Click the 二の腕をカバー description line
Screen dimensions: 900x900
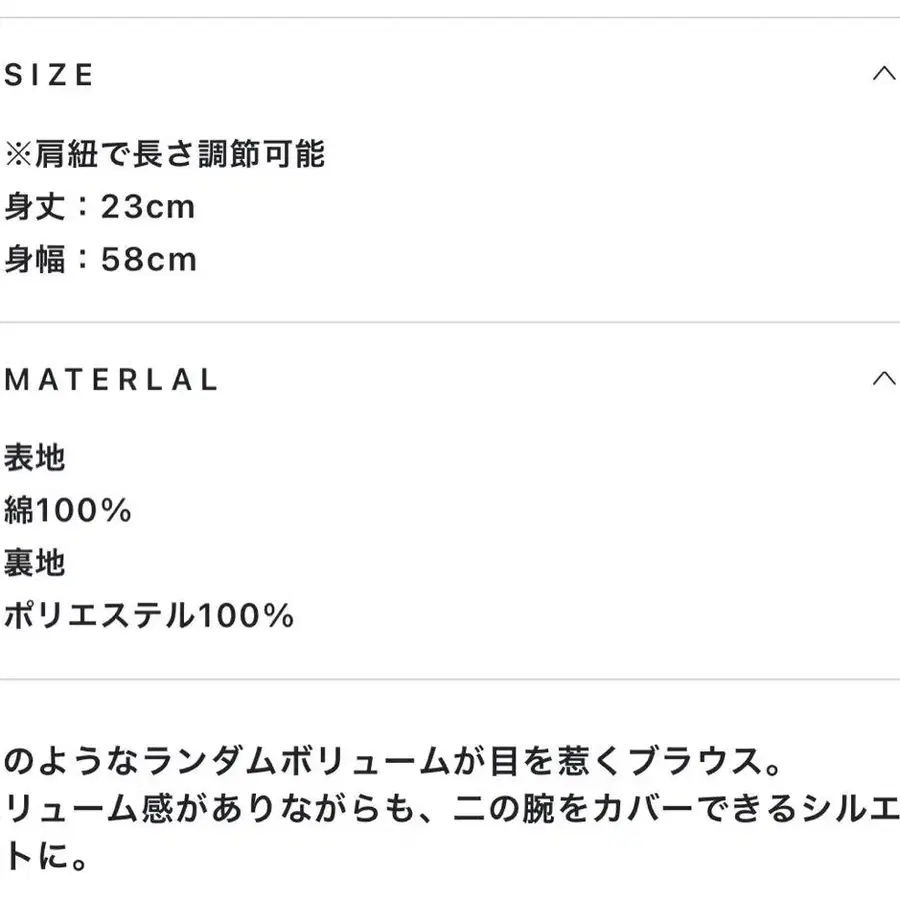tap(450, 809)
